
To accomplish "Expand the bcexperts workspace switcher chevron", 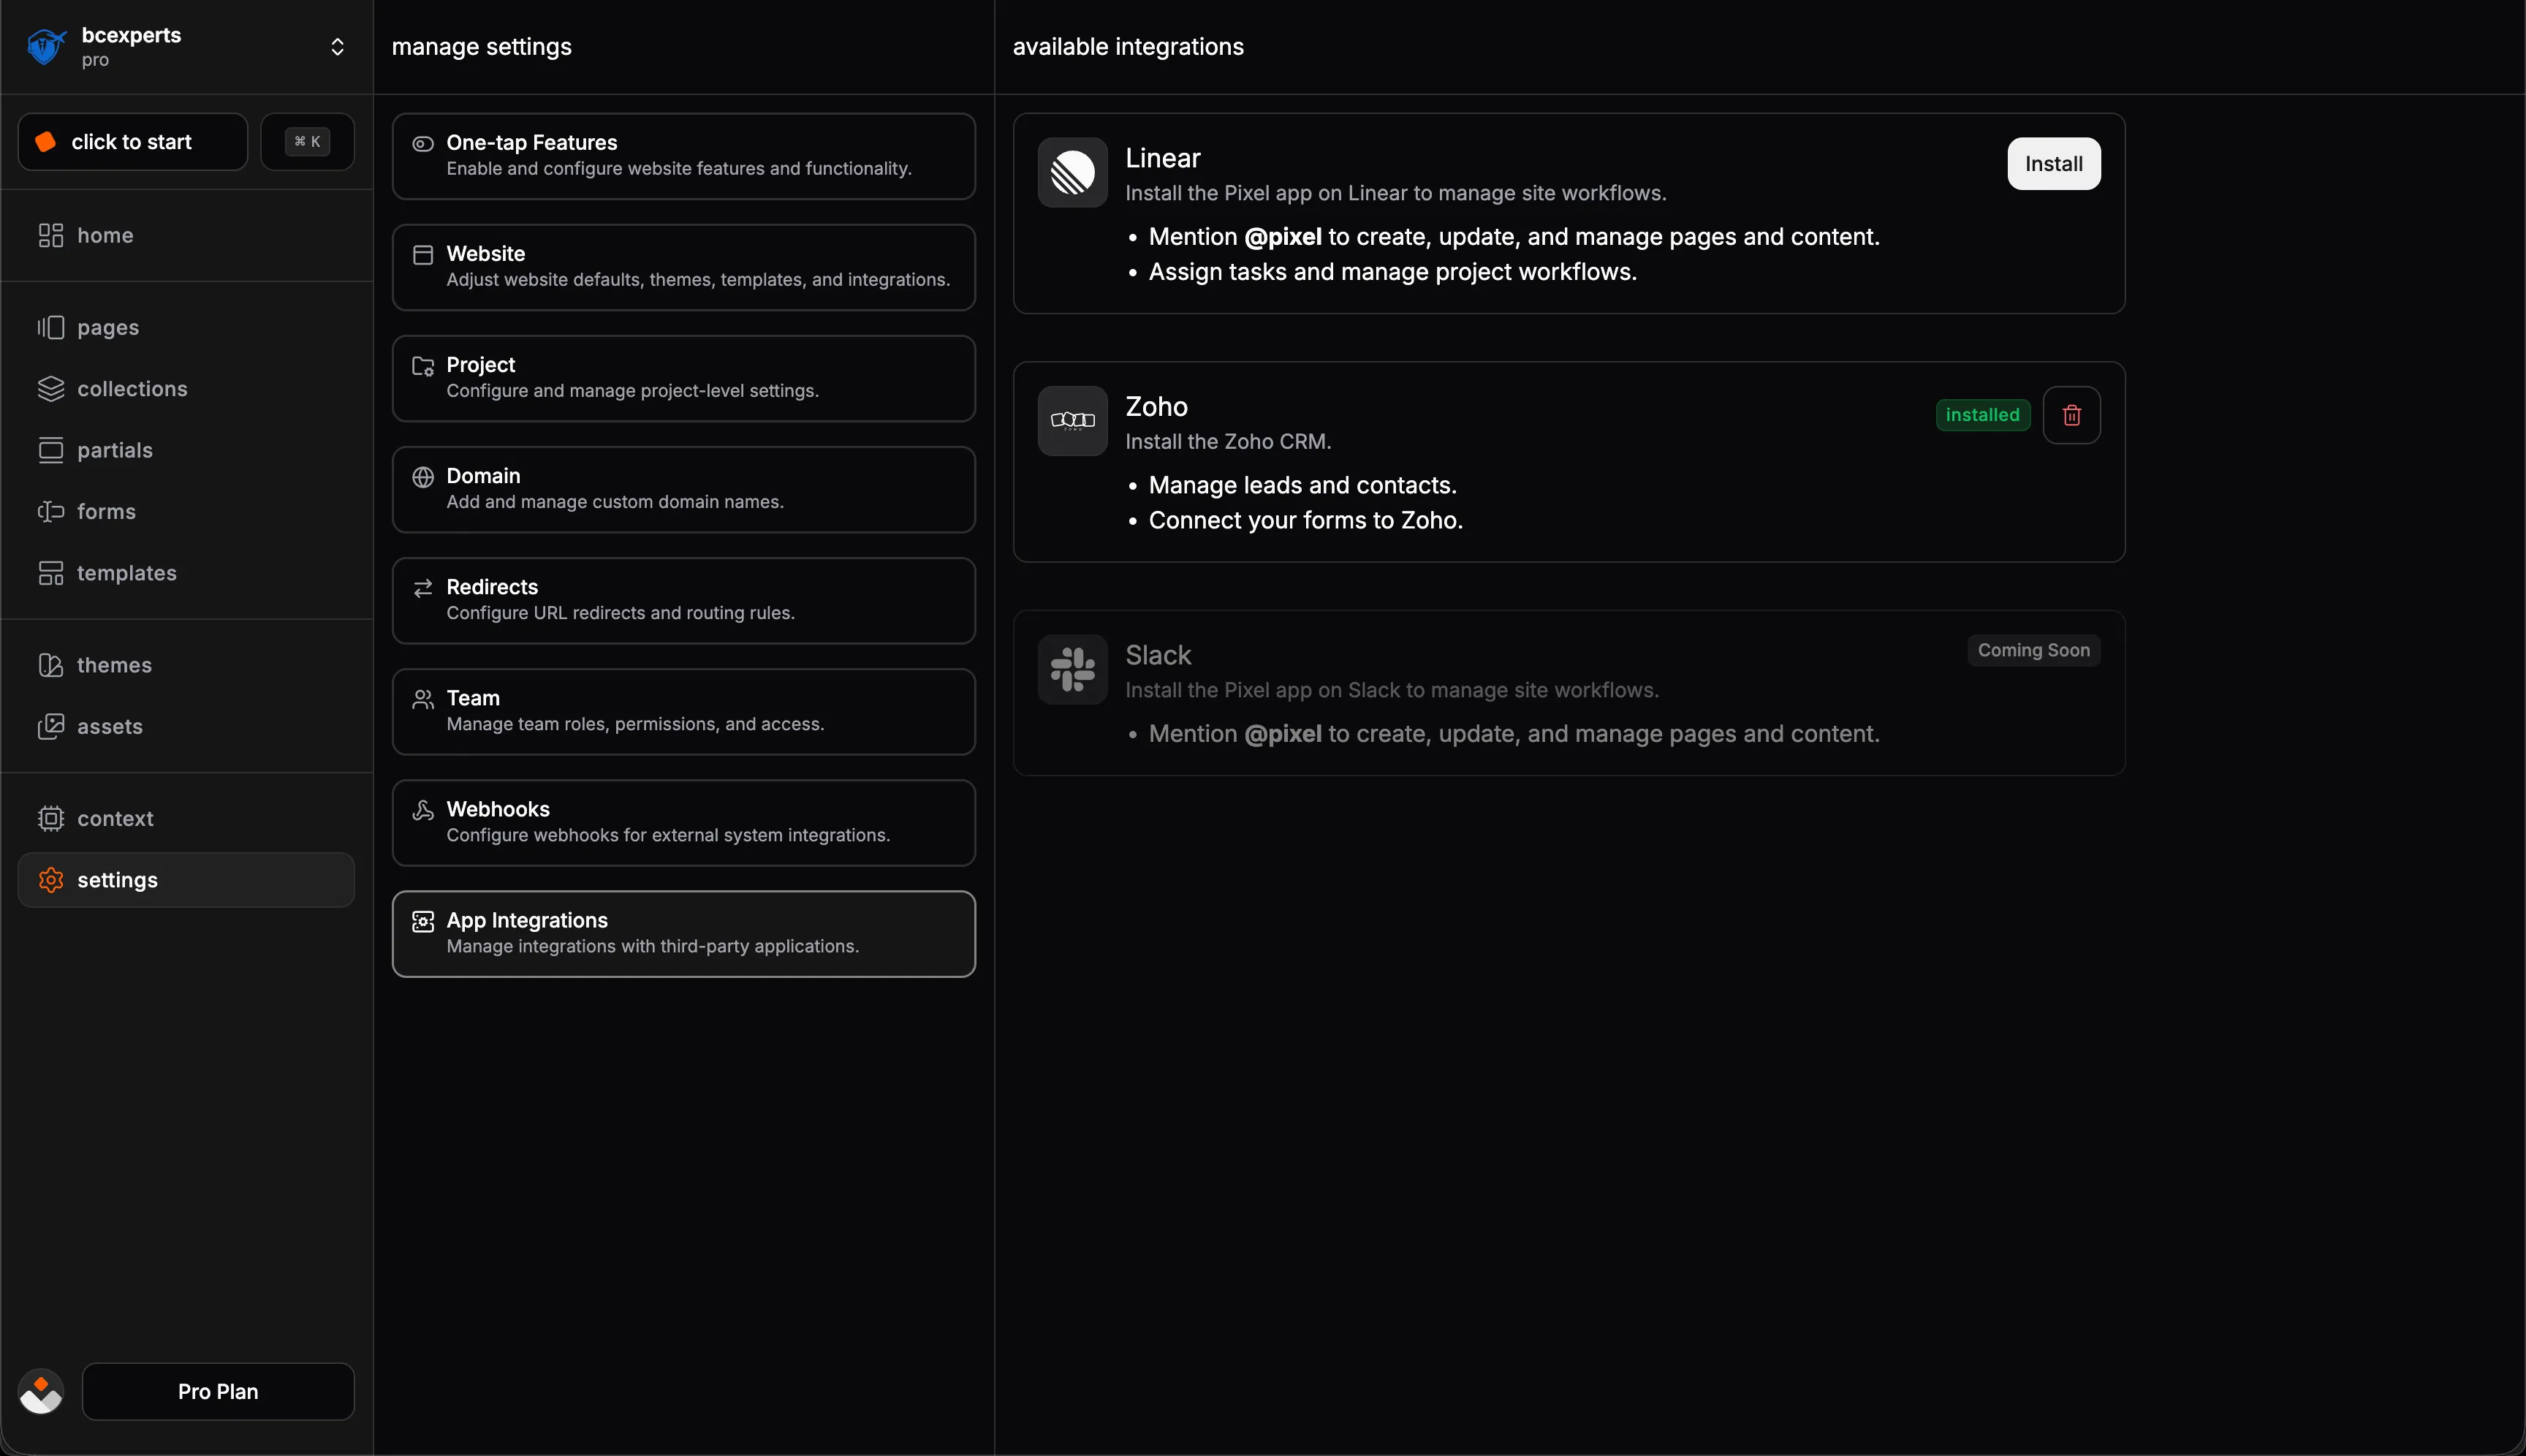I will coord(337,47).
